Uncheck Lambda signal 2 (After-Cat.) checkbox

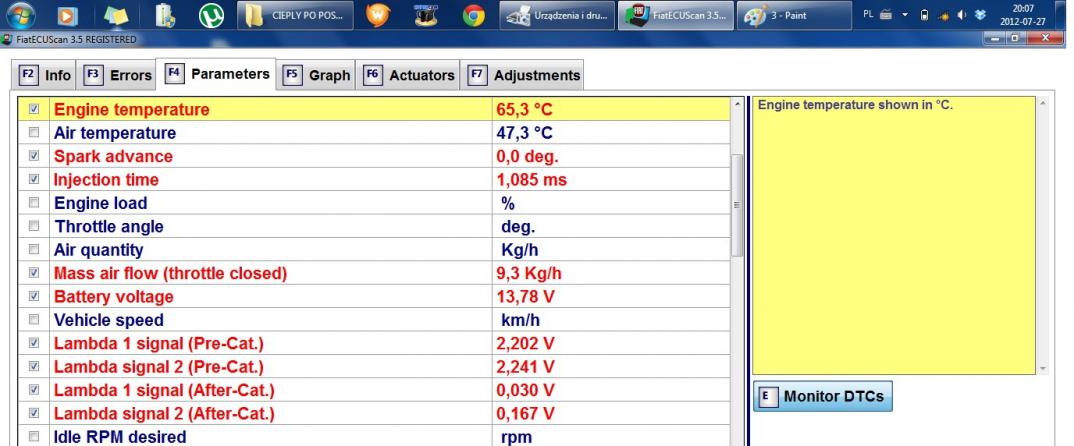click(34, 413)
